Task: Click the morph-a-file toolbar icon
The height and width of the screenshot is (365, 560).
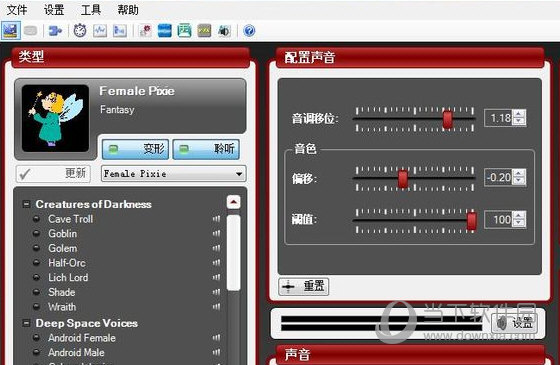Action: [x=120, y=31]
